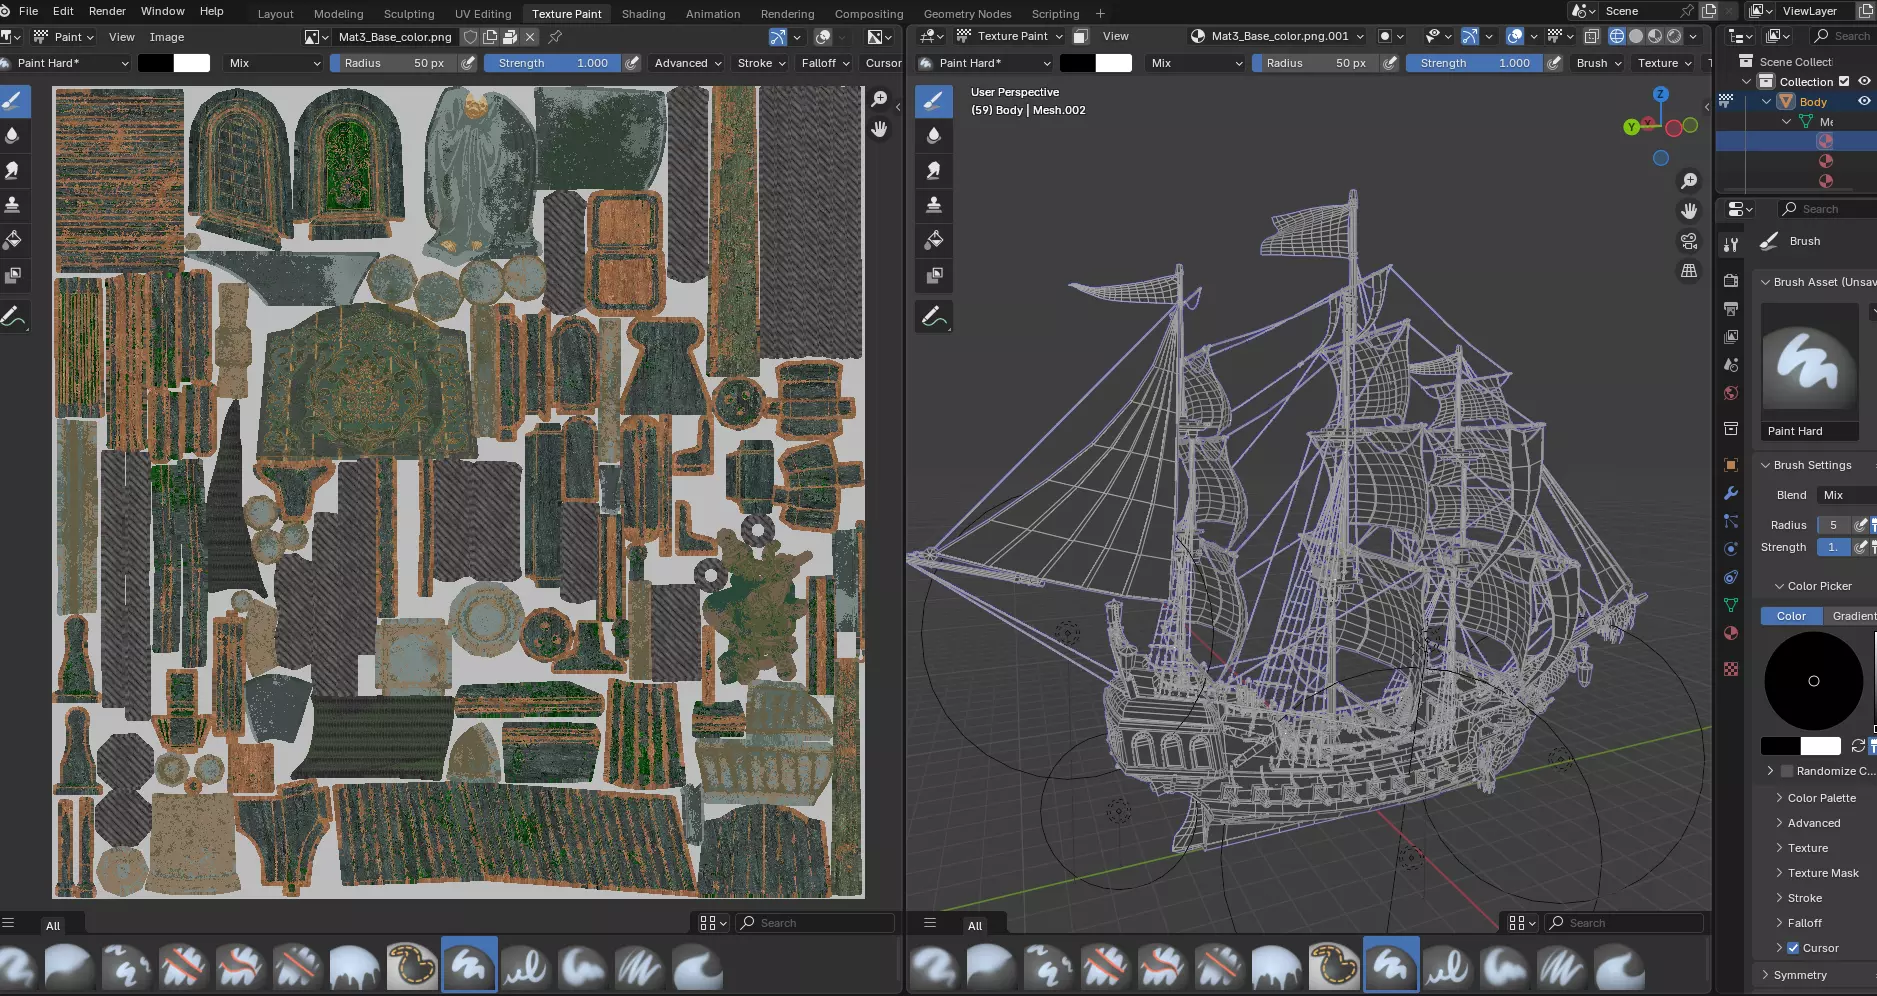
Task: Open Paint mode dropdown in image editor
Action: click(64, 37)
